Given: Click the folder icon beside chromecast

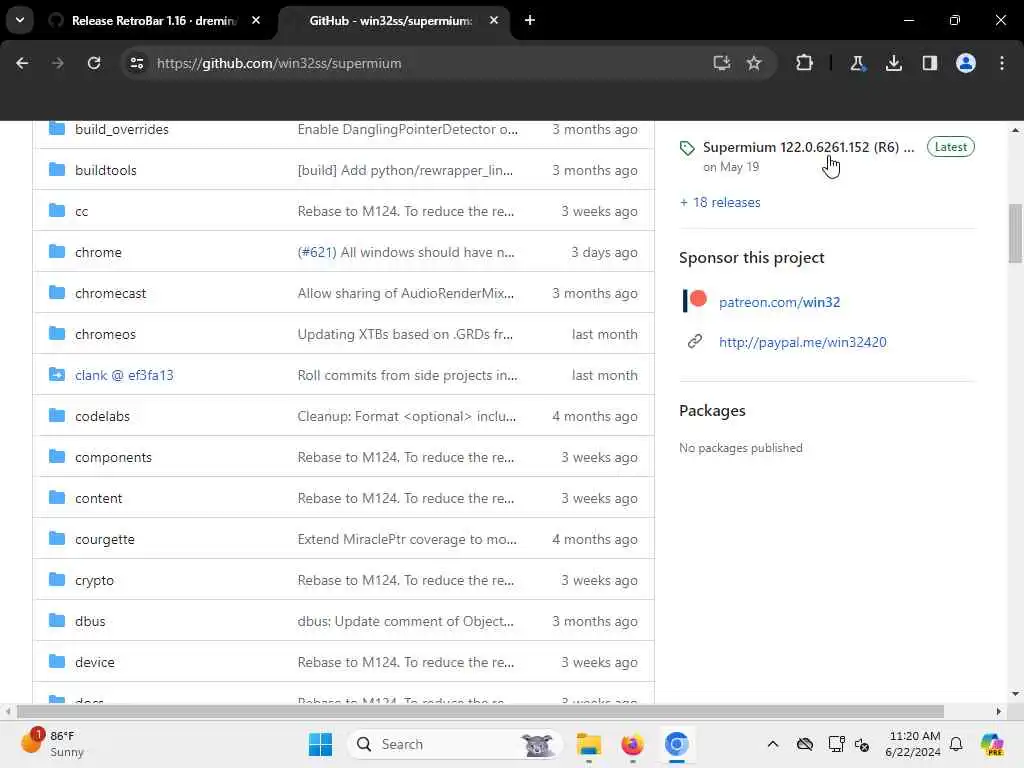Looking at the screenshot, I should pos(57,293).
